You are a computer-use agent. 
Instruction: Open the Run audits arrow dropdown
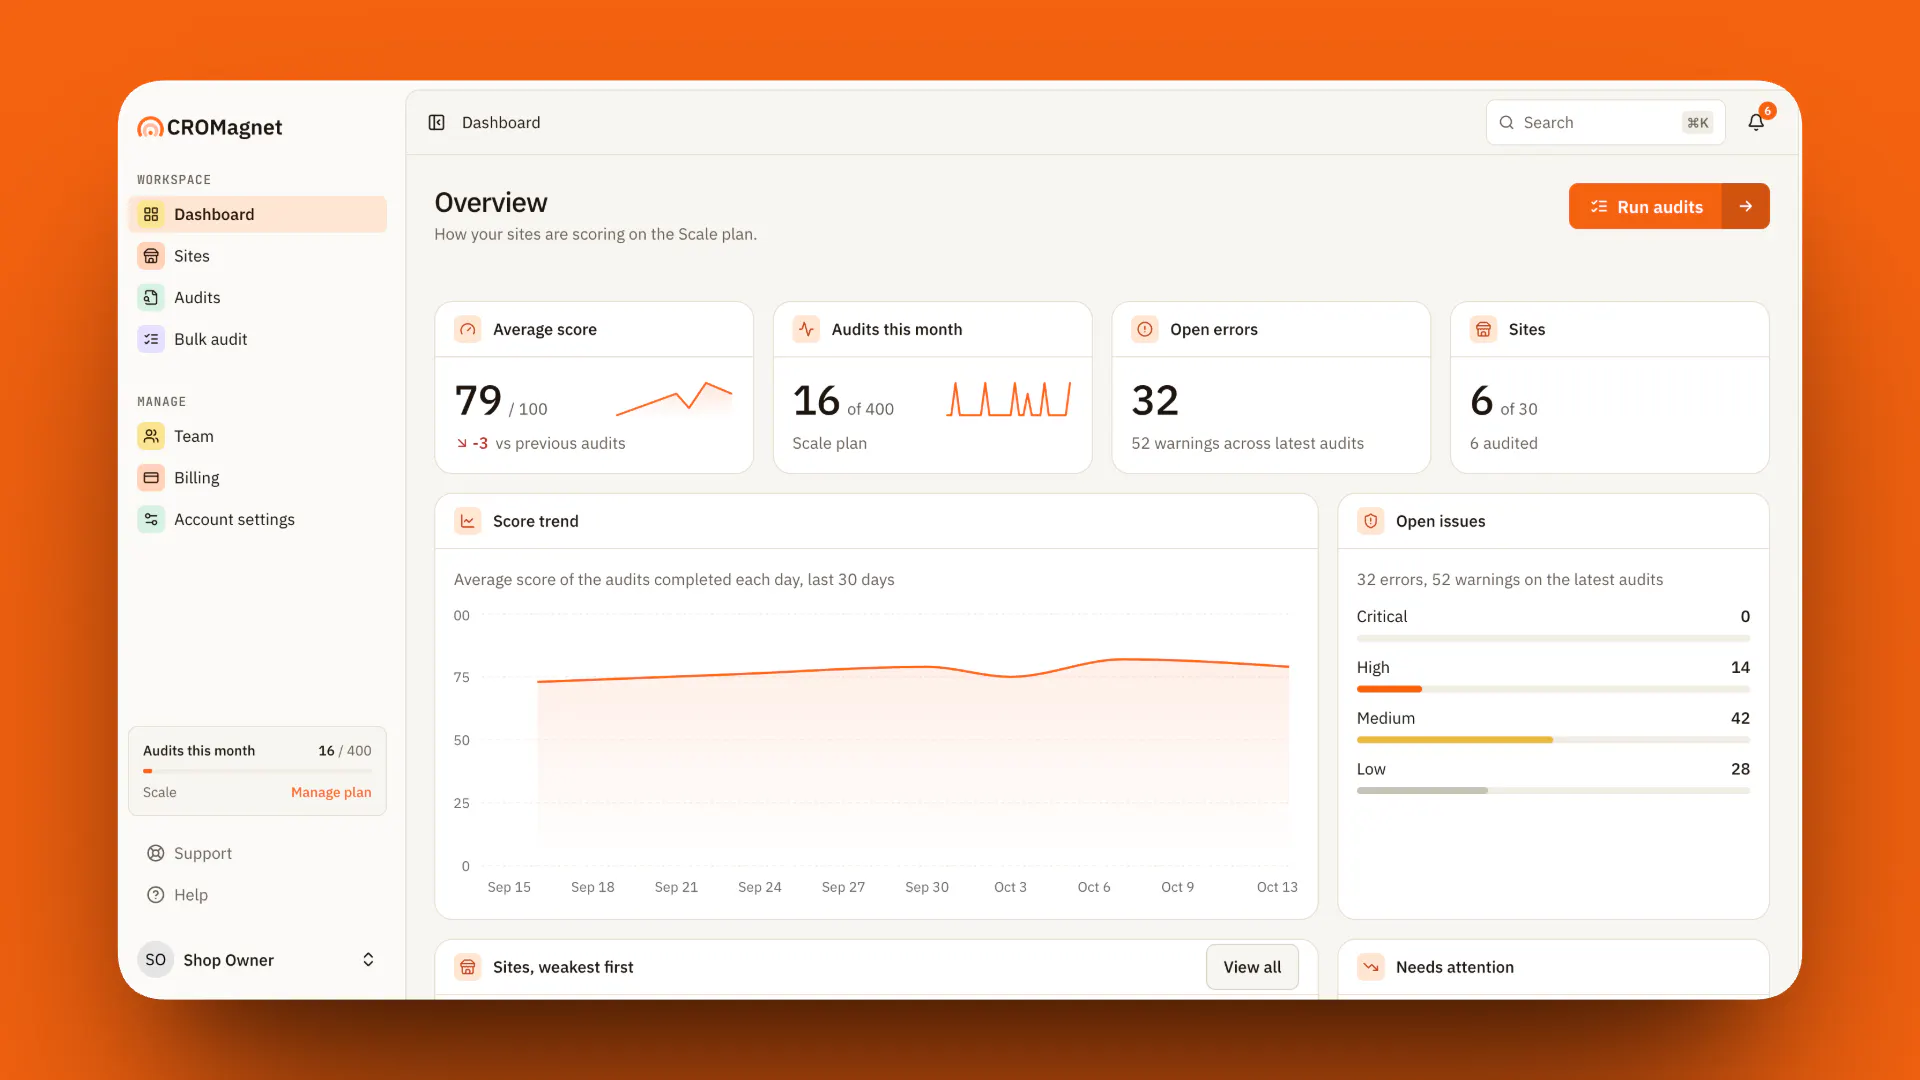pyautogui.click(x=1746, y=206)
